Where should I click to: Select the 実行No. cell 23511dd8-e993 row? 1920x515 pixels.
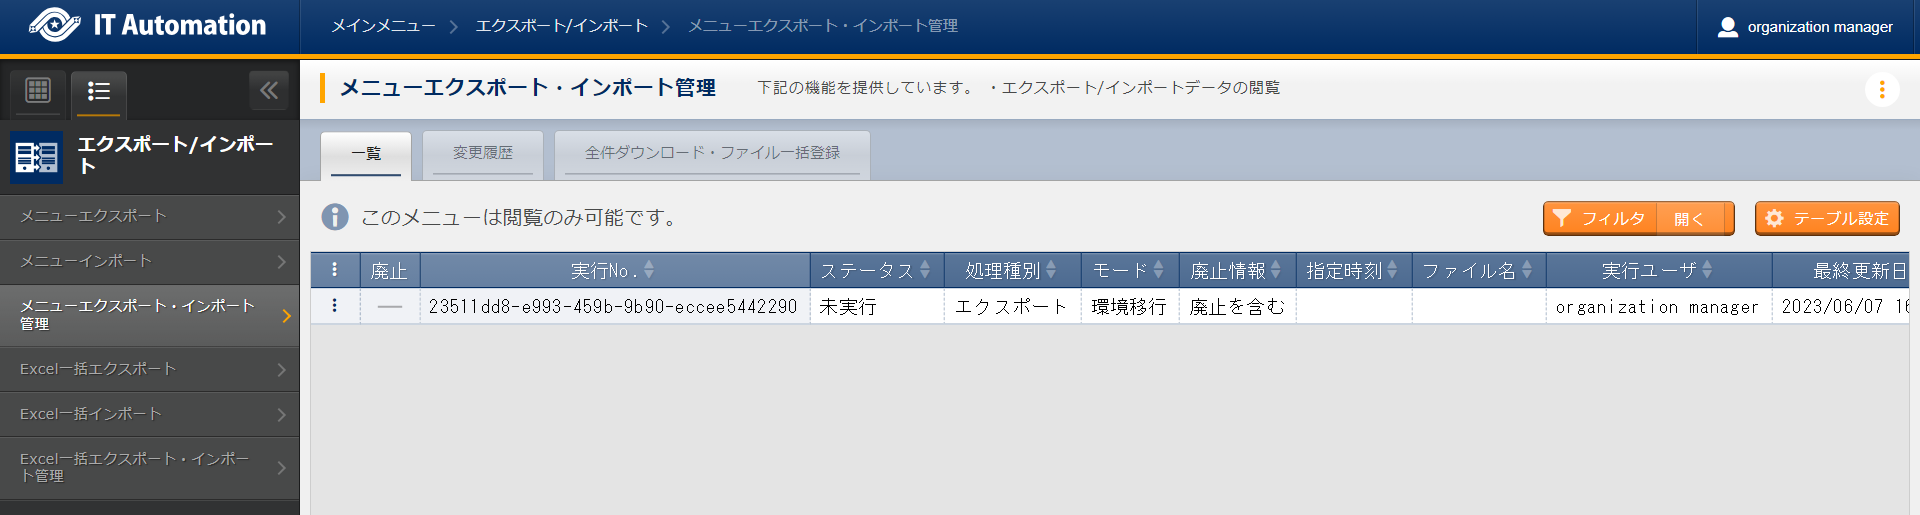[613, 307]
